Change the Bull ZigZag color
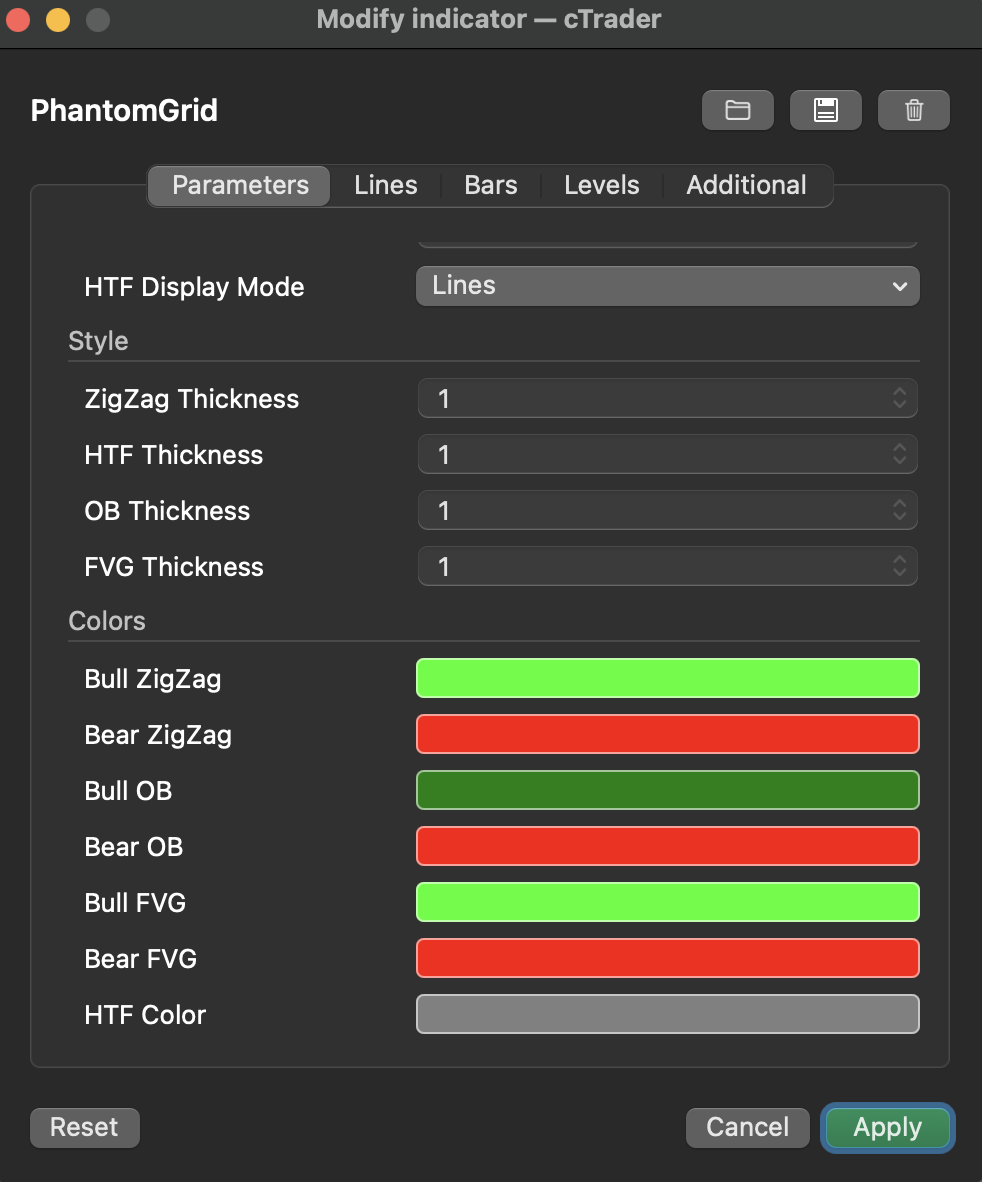The width and height of the screenshot is (982, 1182). coord(667,678)
